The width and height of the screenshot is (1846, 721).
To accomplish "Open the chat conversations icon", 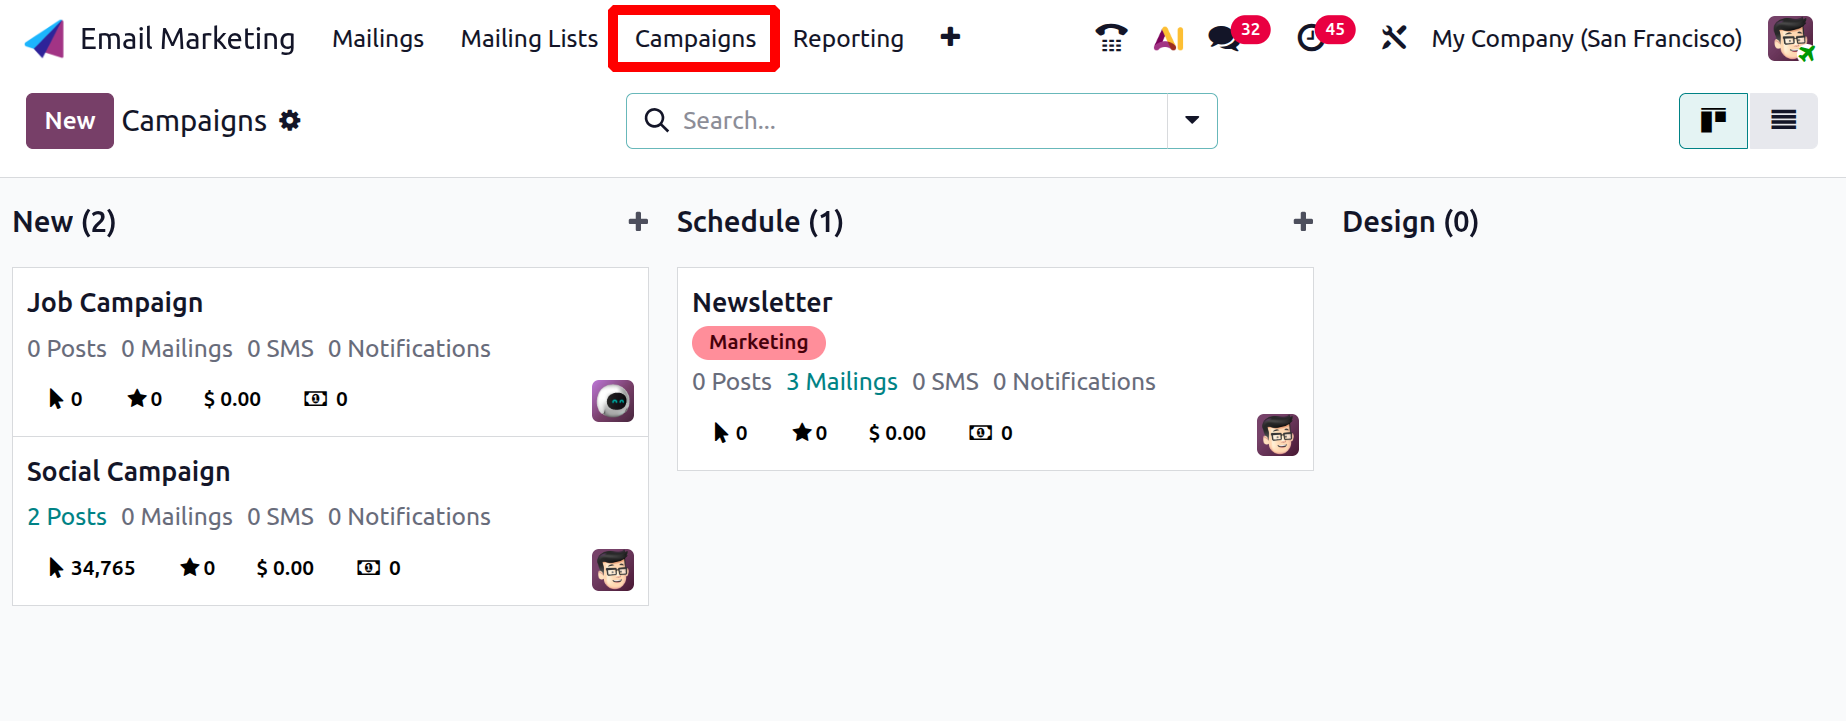I will coord(1223,38).
